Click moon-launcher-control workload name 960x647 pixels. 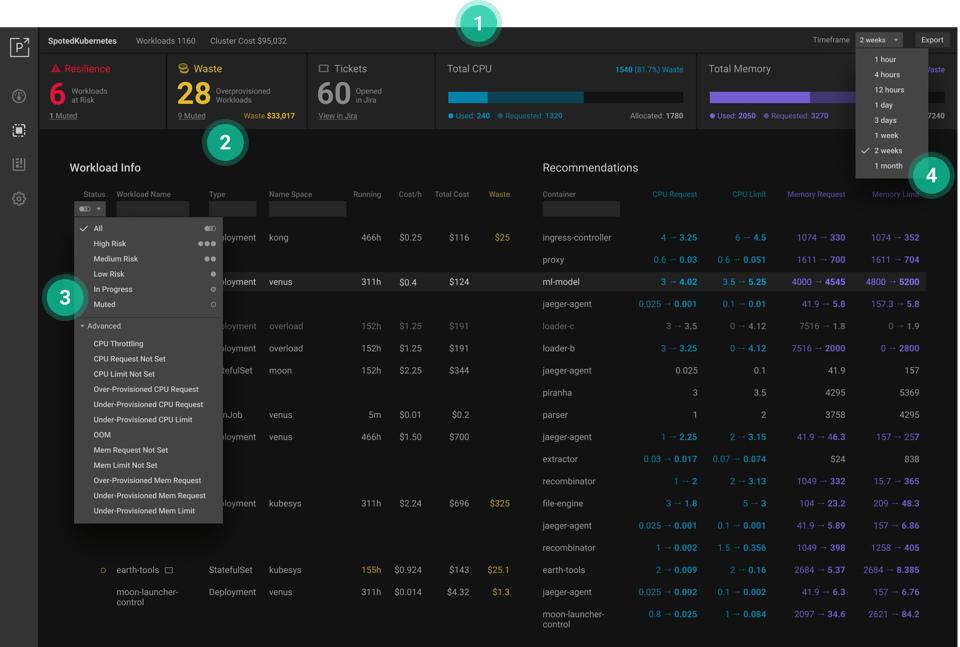click(x=147, y=597)
